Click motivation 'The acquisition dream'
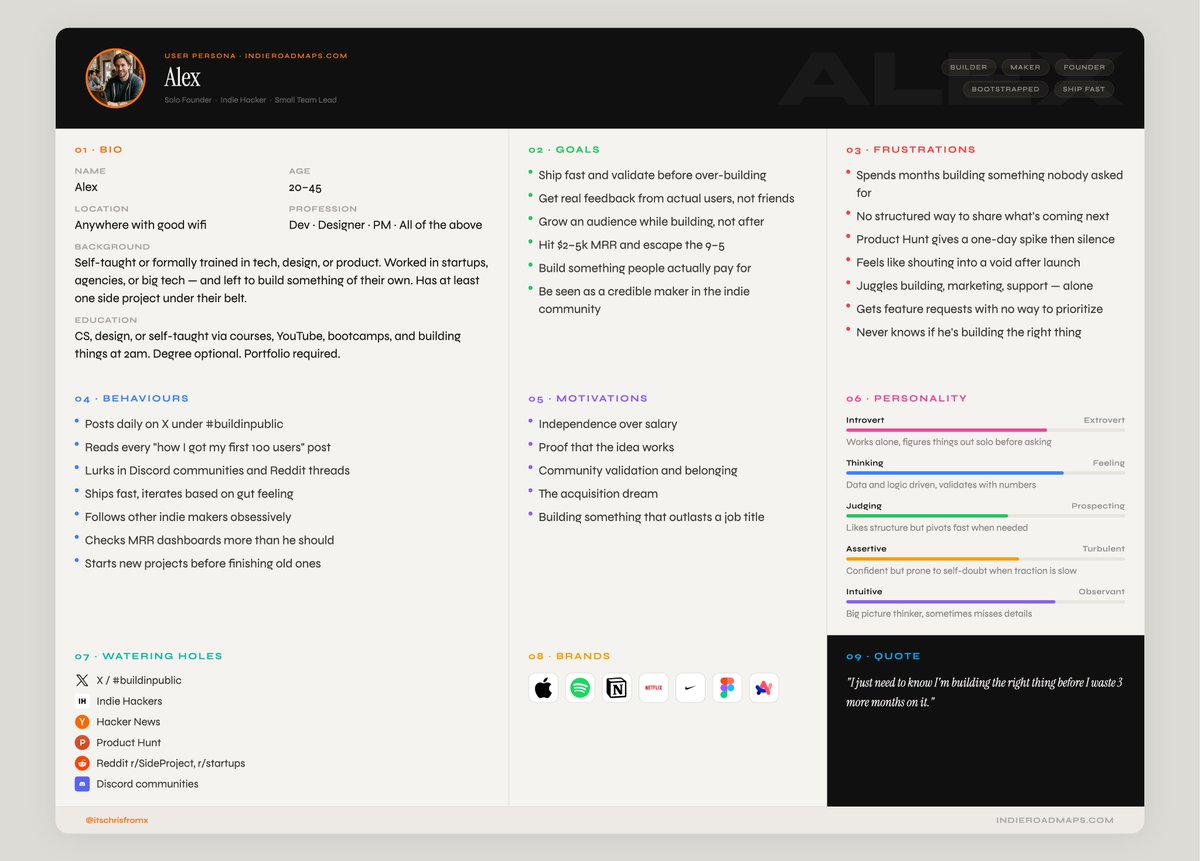The image size is (1200, 861). click(598, 494)
